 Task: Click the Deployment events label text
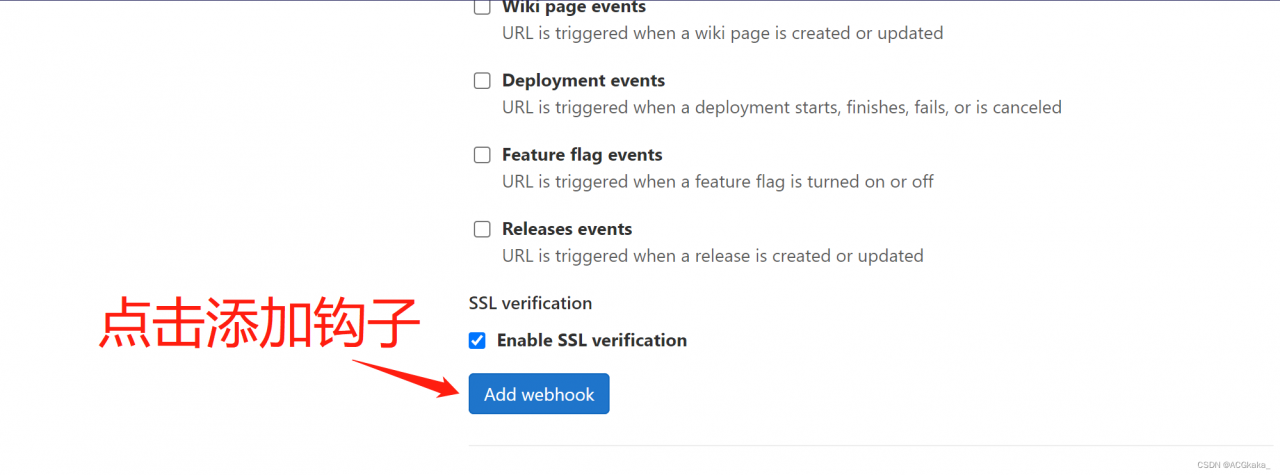tap(583, 81)
